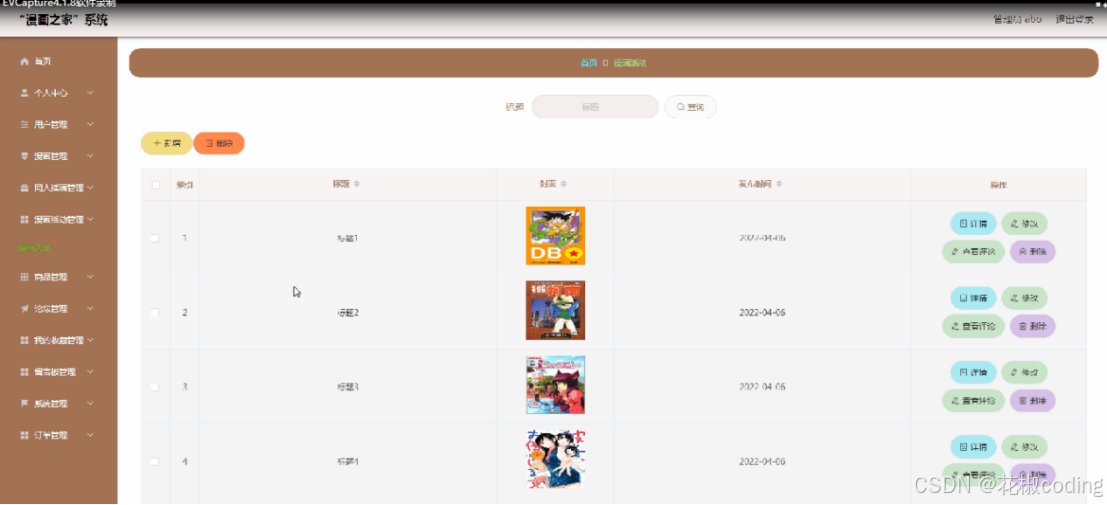Click 修改 for row 标题2
Screen dimensions: 1107x505
[1024, 298]
